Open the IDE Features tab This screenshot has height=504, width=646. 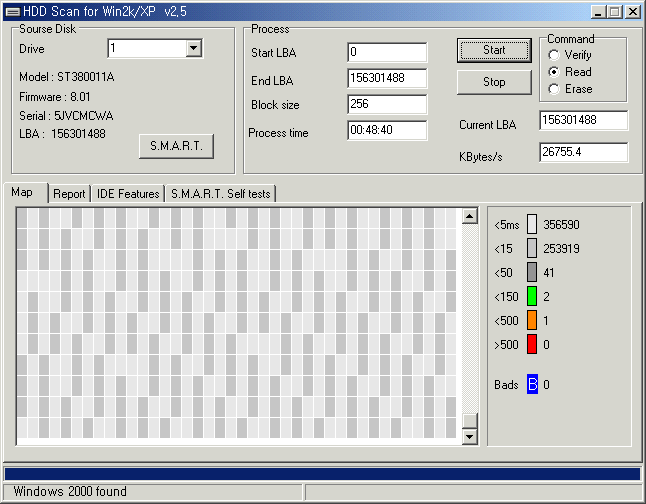click(x=128, y=194)
